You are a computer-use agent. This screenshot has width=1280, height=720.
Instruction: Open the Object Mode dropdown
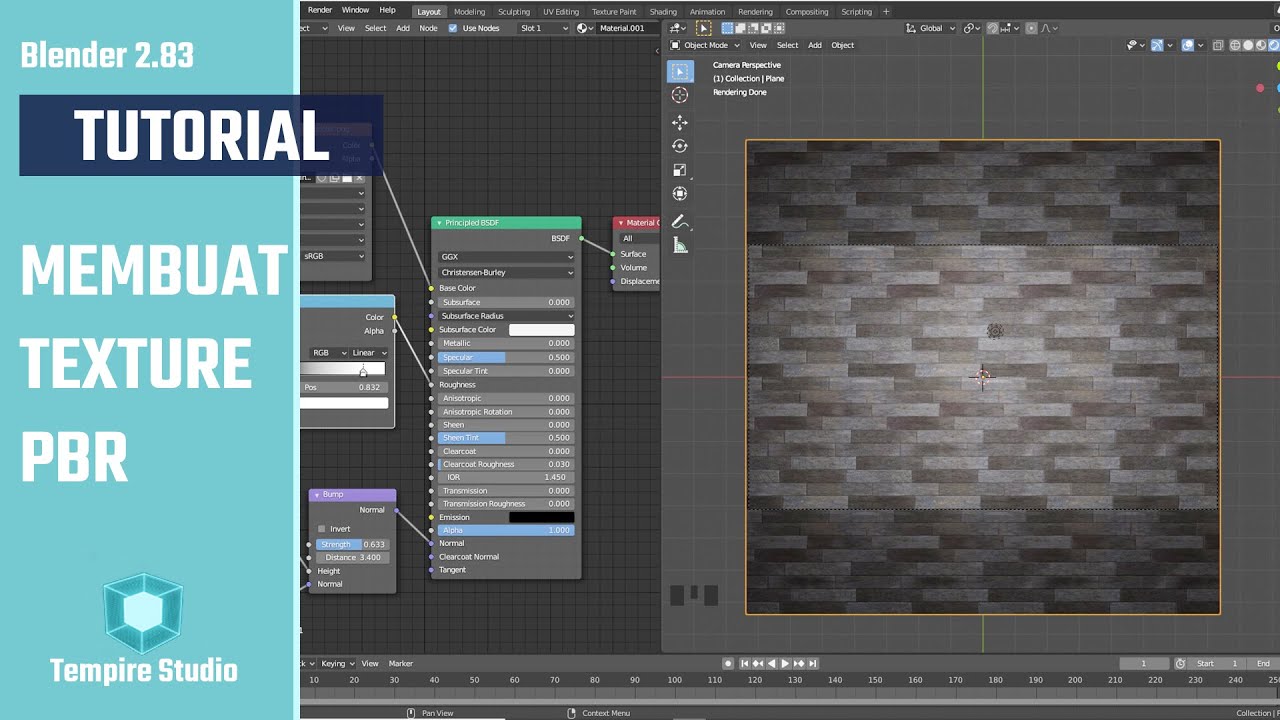tap(704, 45)
